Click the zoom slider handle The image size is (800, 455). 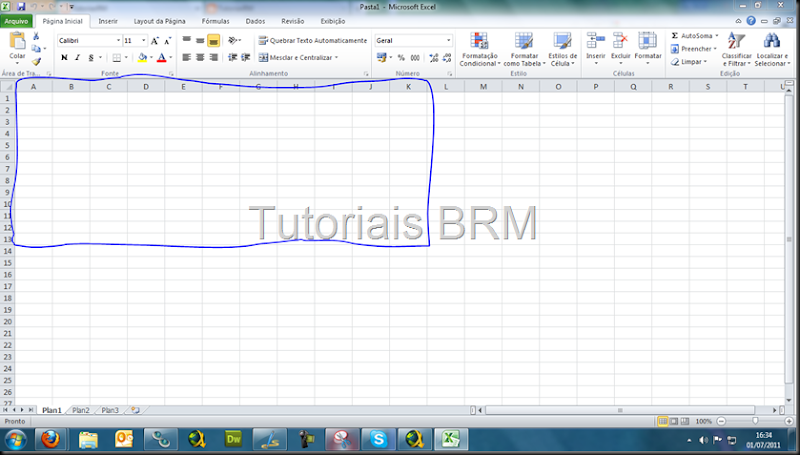[x=755, y=421]
